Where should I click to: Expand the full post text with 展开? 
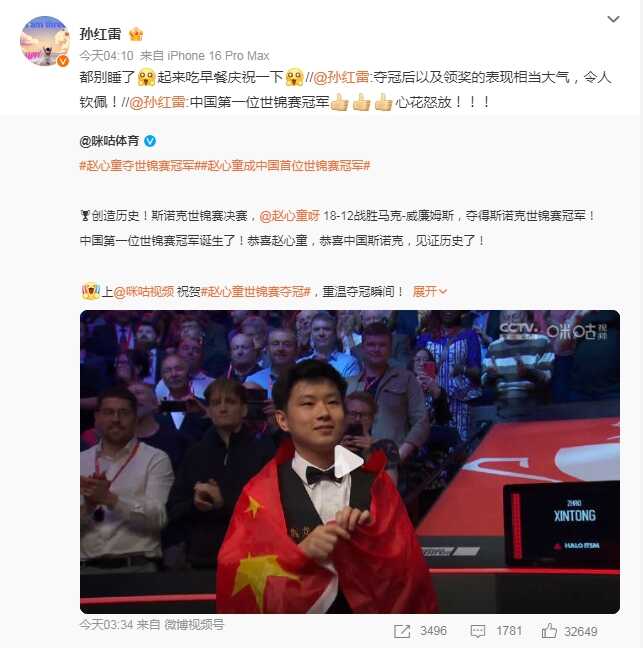tap(430, 292)
